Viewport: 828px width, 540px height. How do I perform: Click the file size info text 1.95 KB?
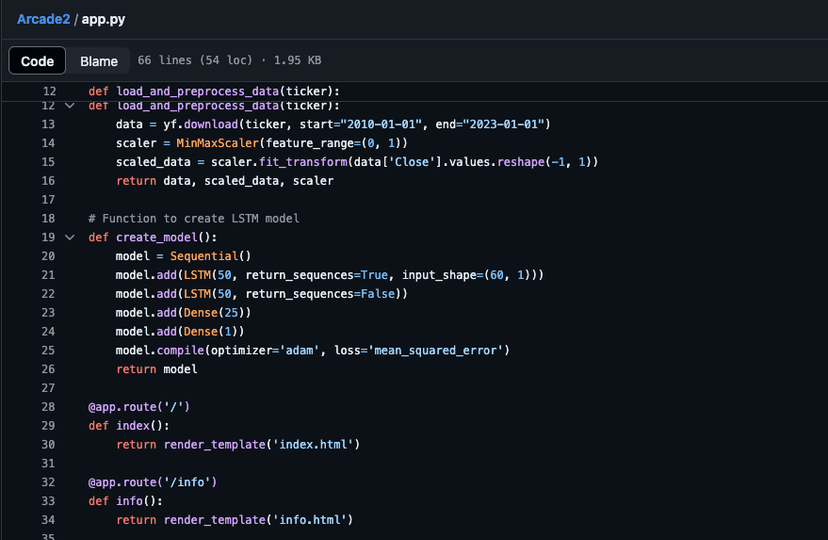coord(297,61)
